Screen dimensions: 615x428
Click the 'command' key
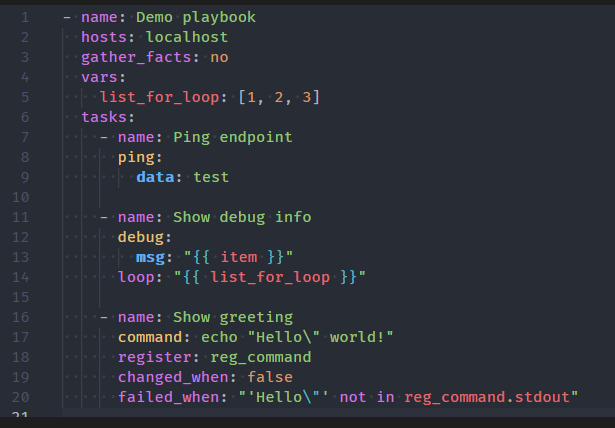150,337
